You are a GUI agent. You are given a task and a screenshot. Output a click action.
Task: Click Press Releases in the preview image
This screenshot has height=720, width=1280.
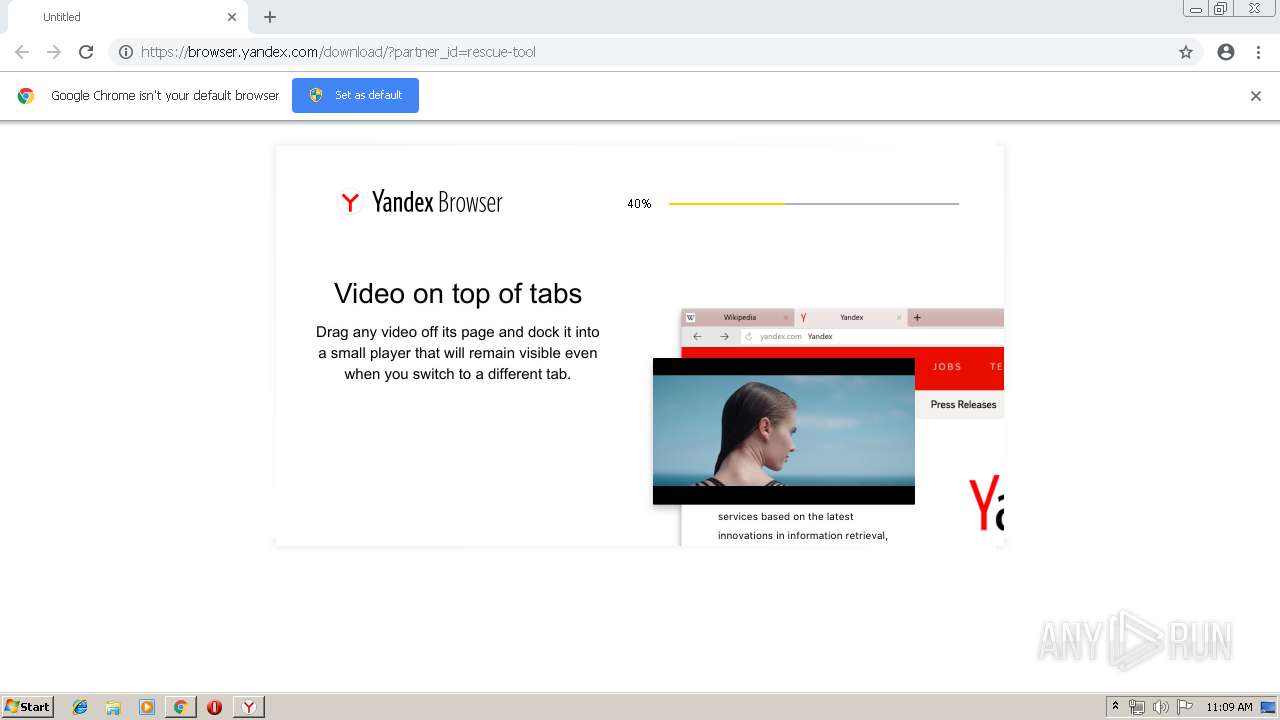[x=963, y=405]
